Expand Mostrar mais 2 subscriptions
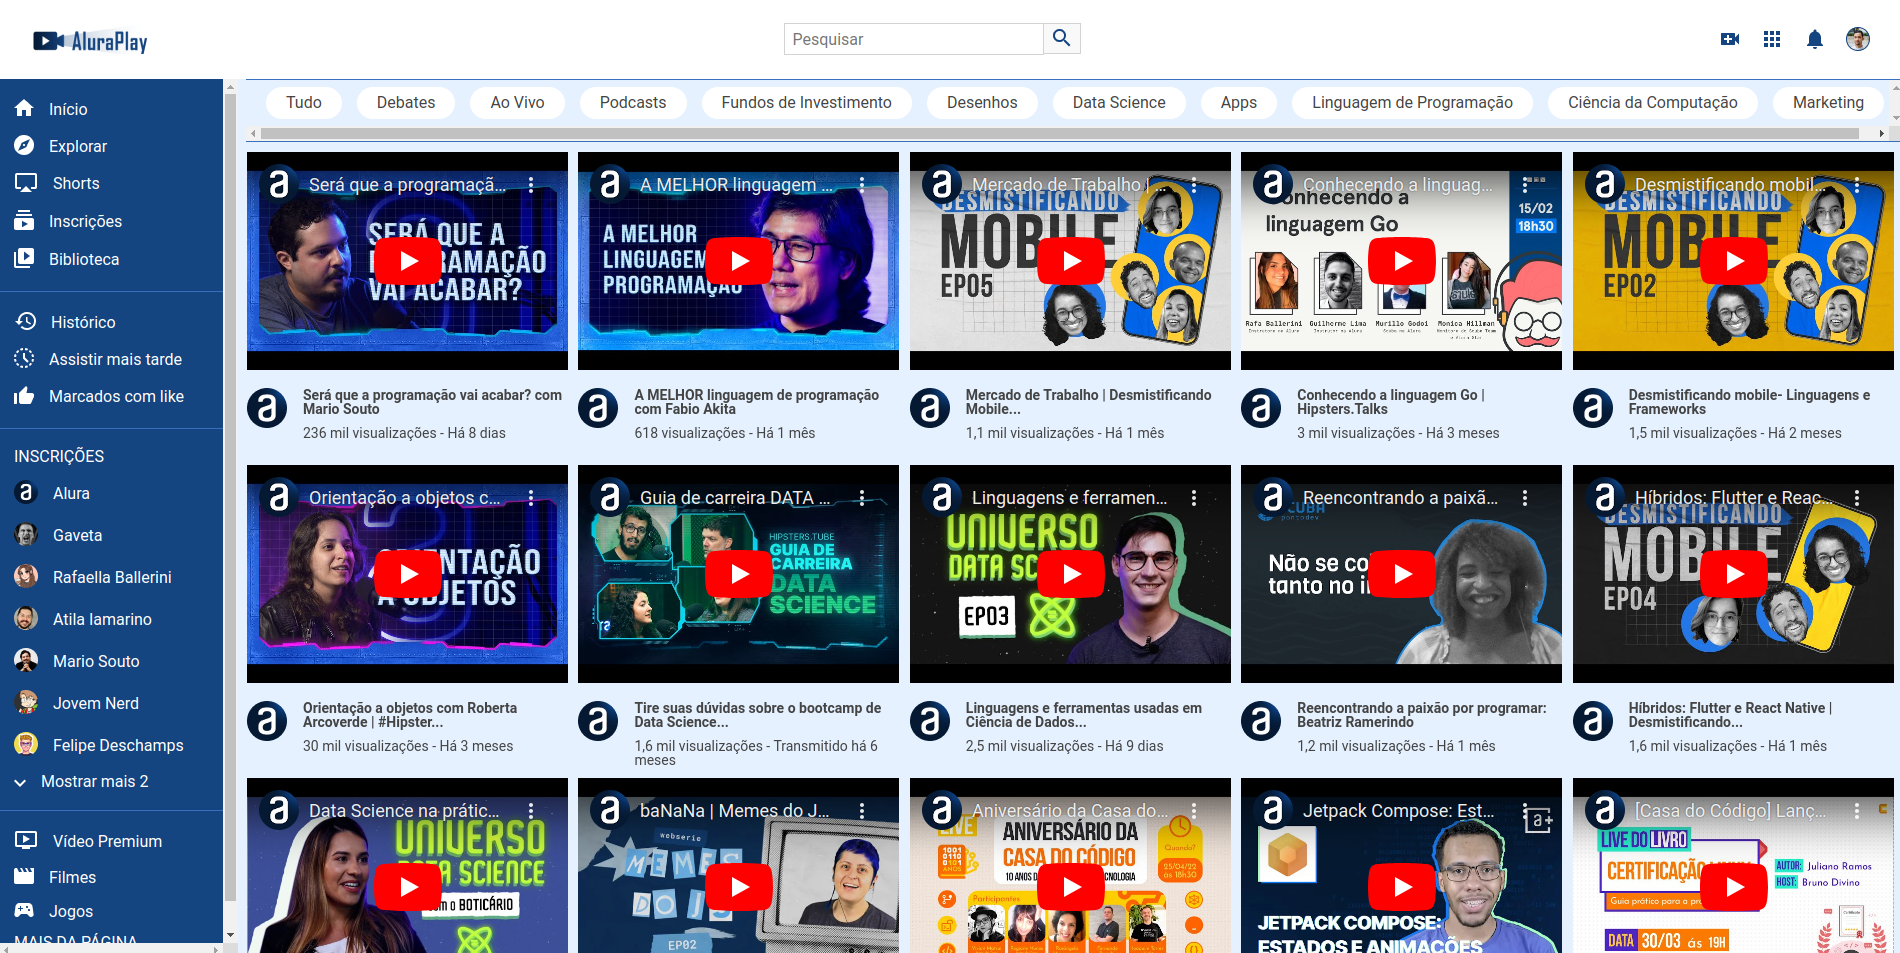The height and width of the screenshot is (953, 1900). coord(94,781)
